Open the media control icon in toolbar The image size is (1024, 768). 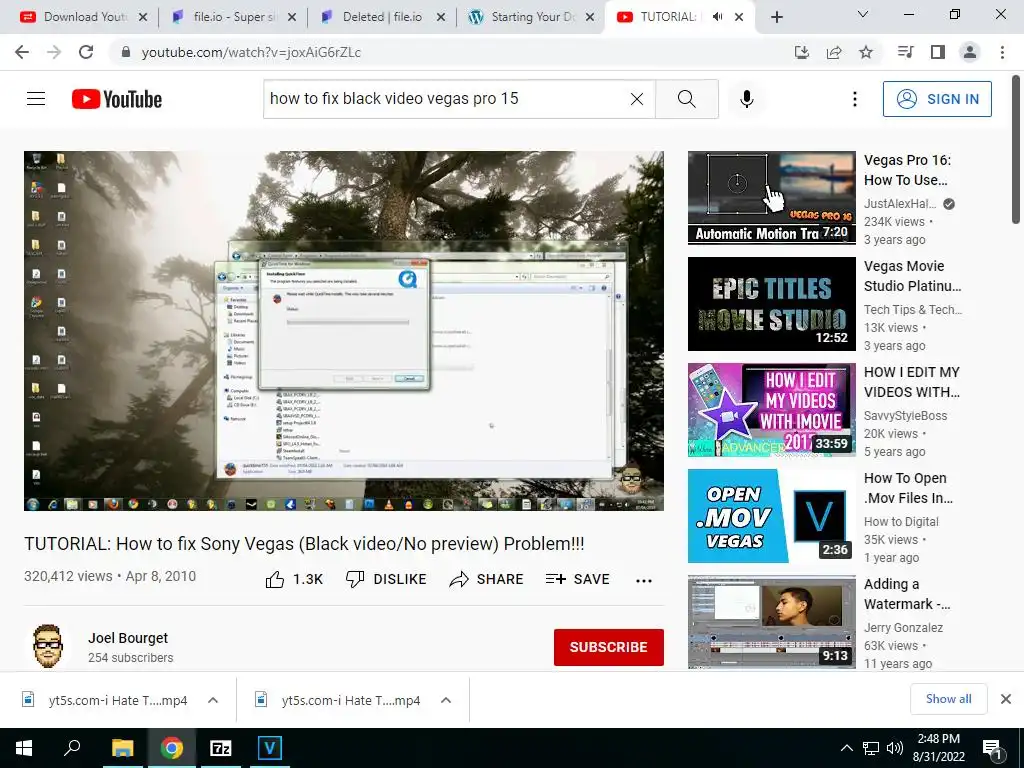click(906, 52)
